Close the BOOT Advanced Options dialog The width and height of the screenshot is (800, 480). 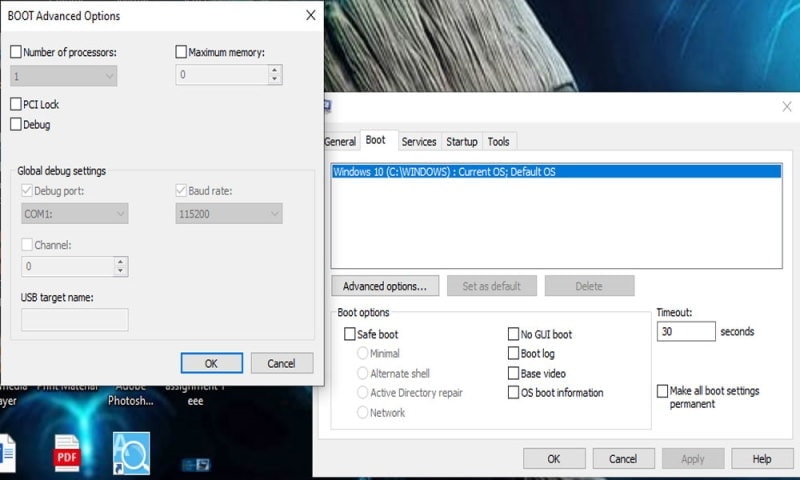coord(311,15)
